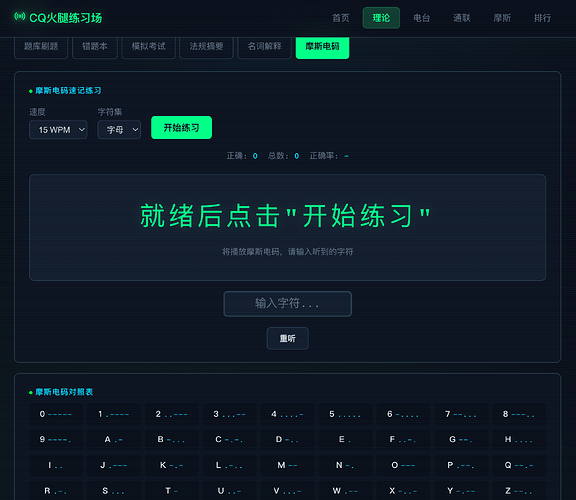This screenshot has height=500, width=576.
Task: Click the 9 morse code cell
Action: point(55,439)
